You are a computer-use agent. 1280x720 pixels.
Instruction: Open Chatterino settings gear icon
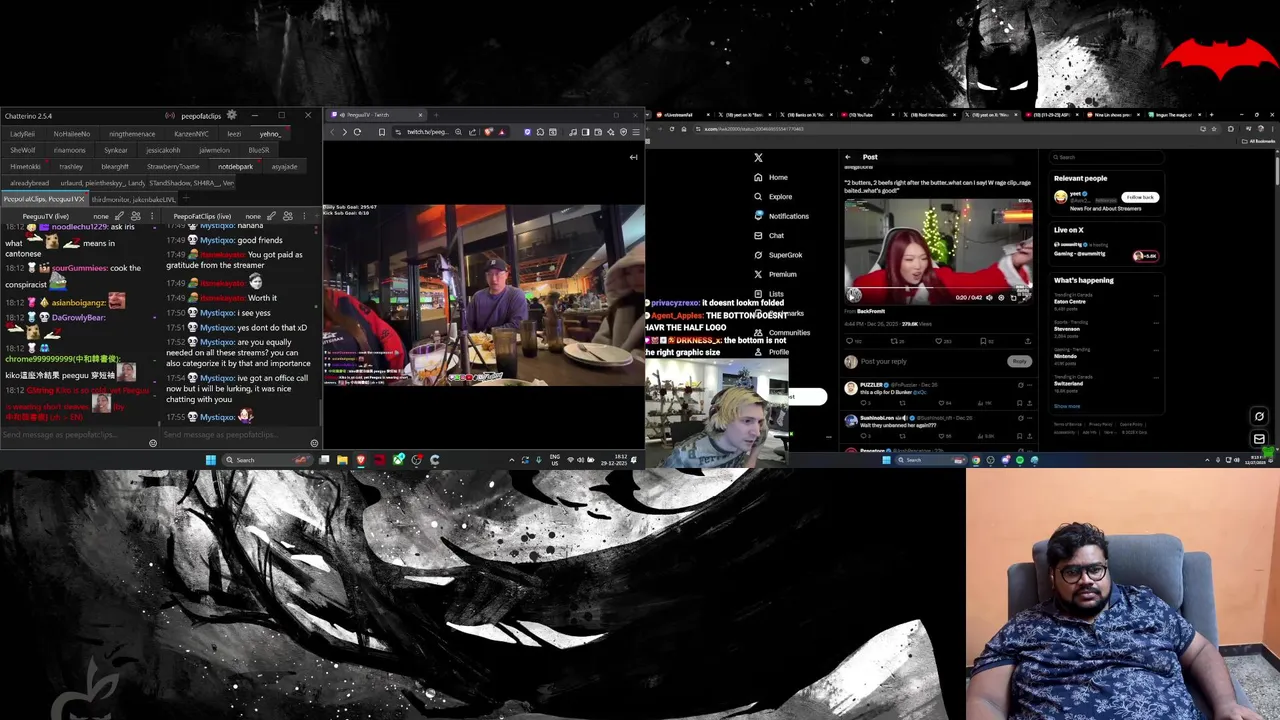[232, 116]
